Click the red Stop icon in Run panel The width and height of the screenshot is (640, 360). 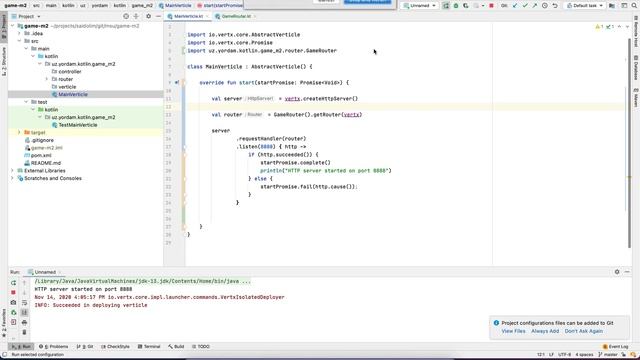pyautogui.click(x=13, y=293)
